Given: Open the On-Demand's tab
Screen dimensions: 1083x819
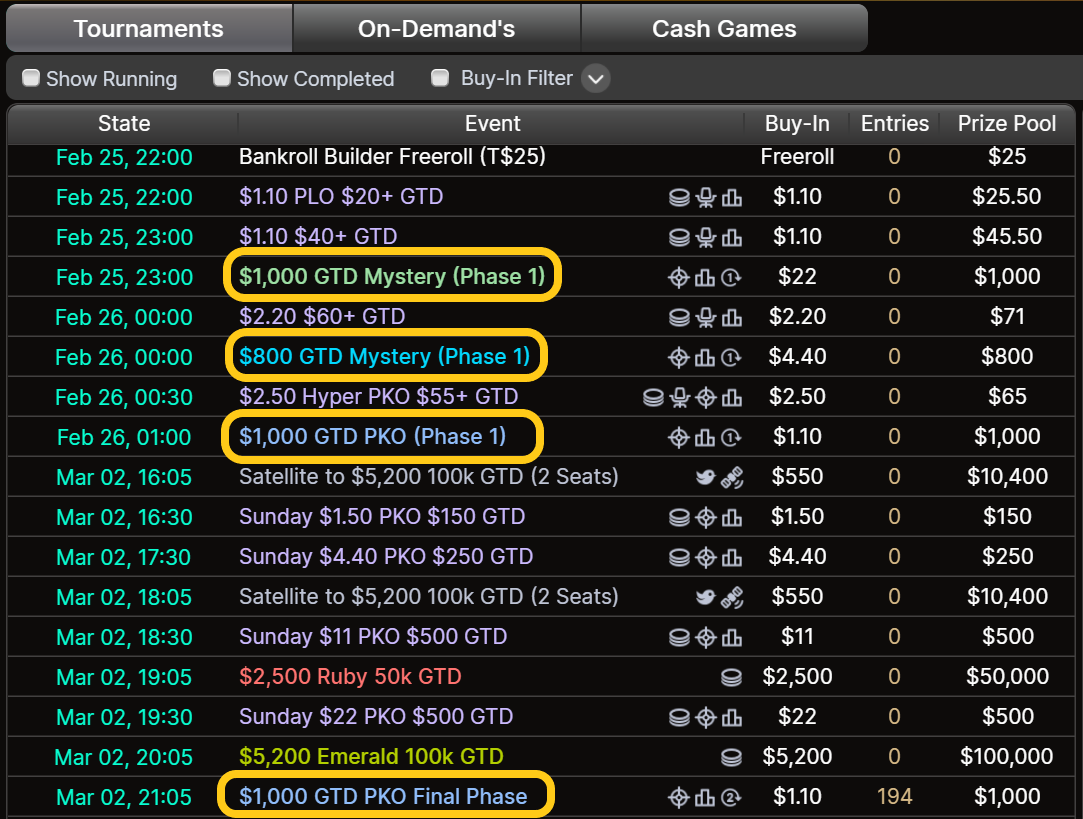Looking at the screenshot, I should (437, 28).
